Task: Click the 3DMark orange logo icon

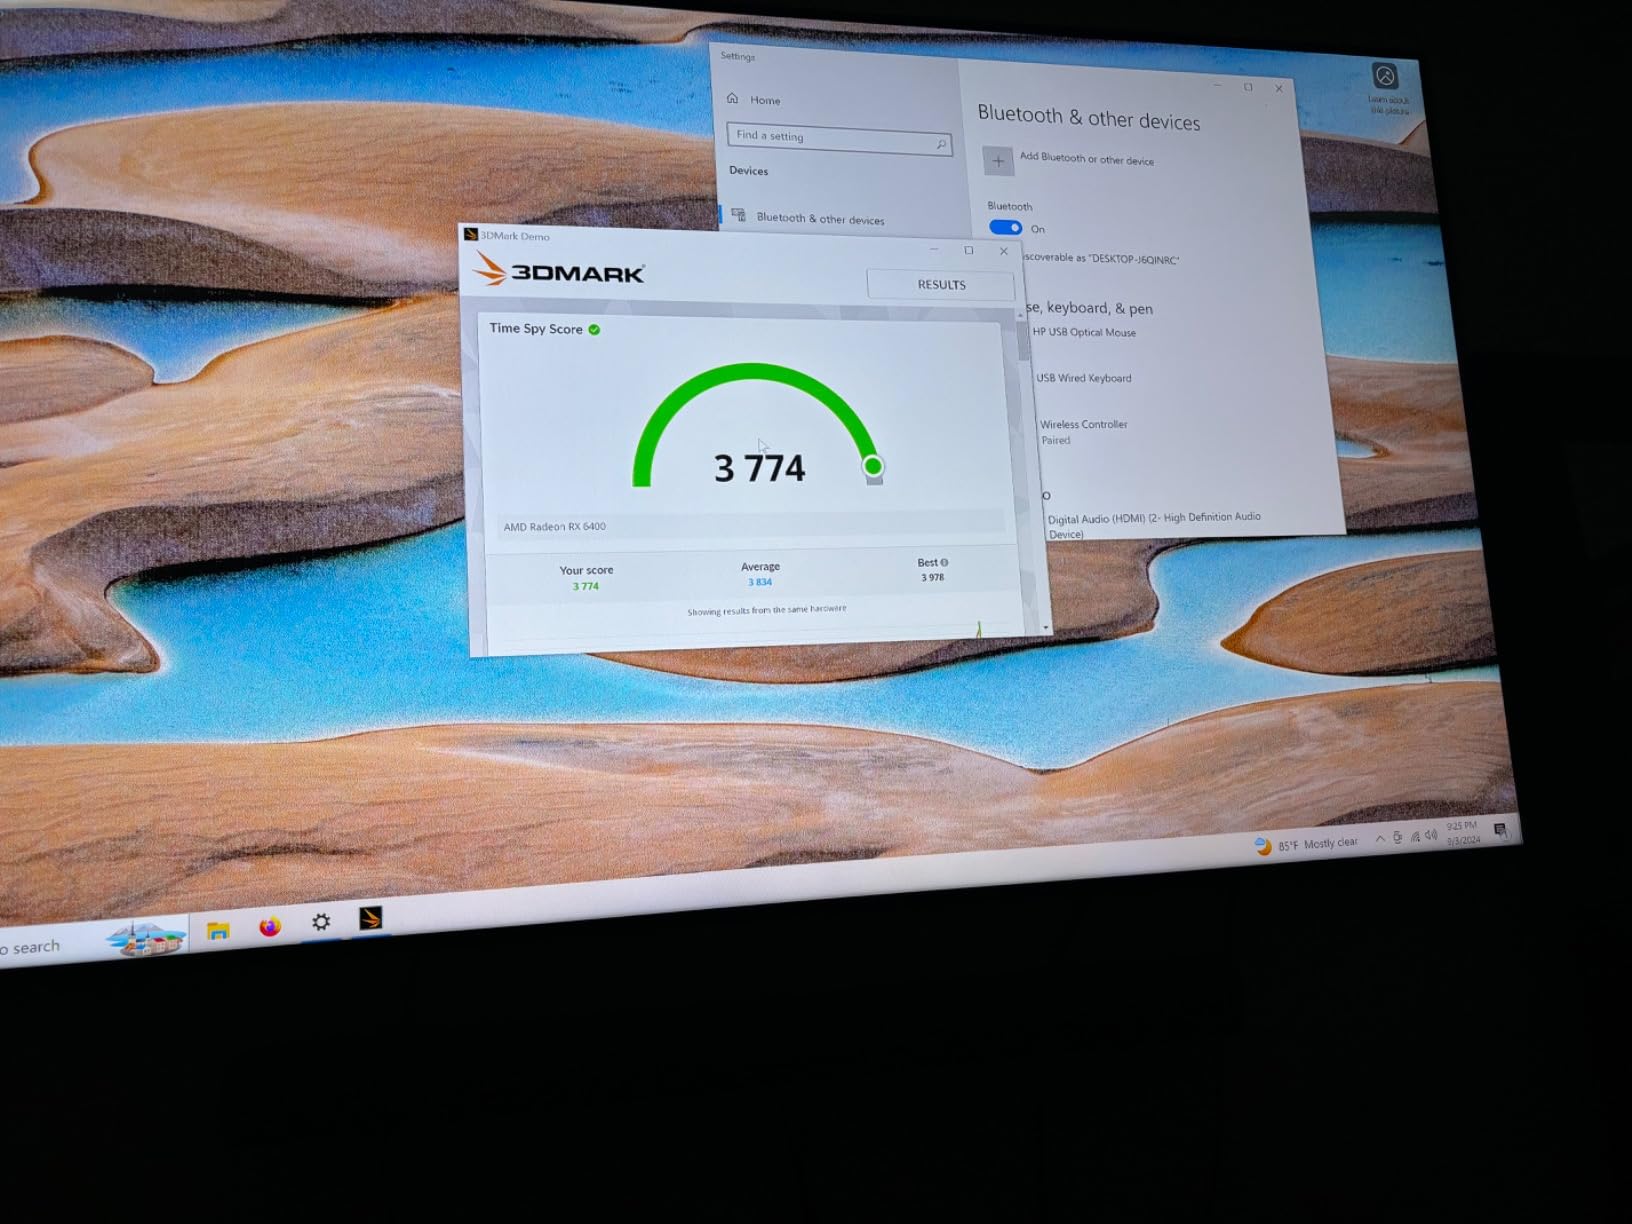Action: point(489,268)
